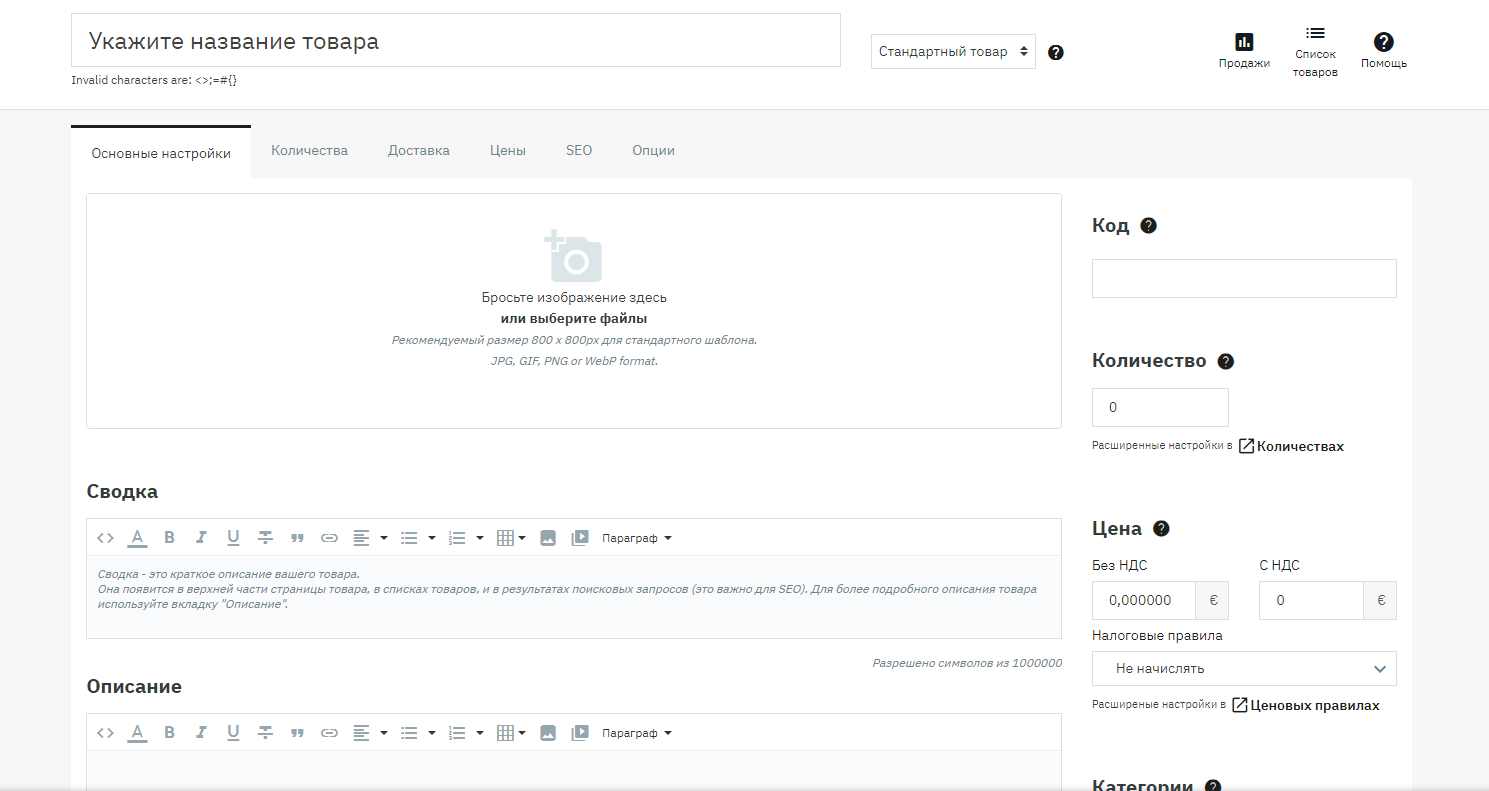Apply blockquote in Сводка editor toolbar
The width and height of the screenshot is (1489, 791).
(x=297, y=538)
